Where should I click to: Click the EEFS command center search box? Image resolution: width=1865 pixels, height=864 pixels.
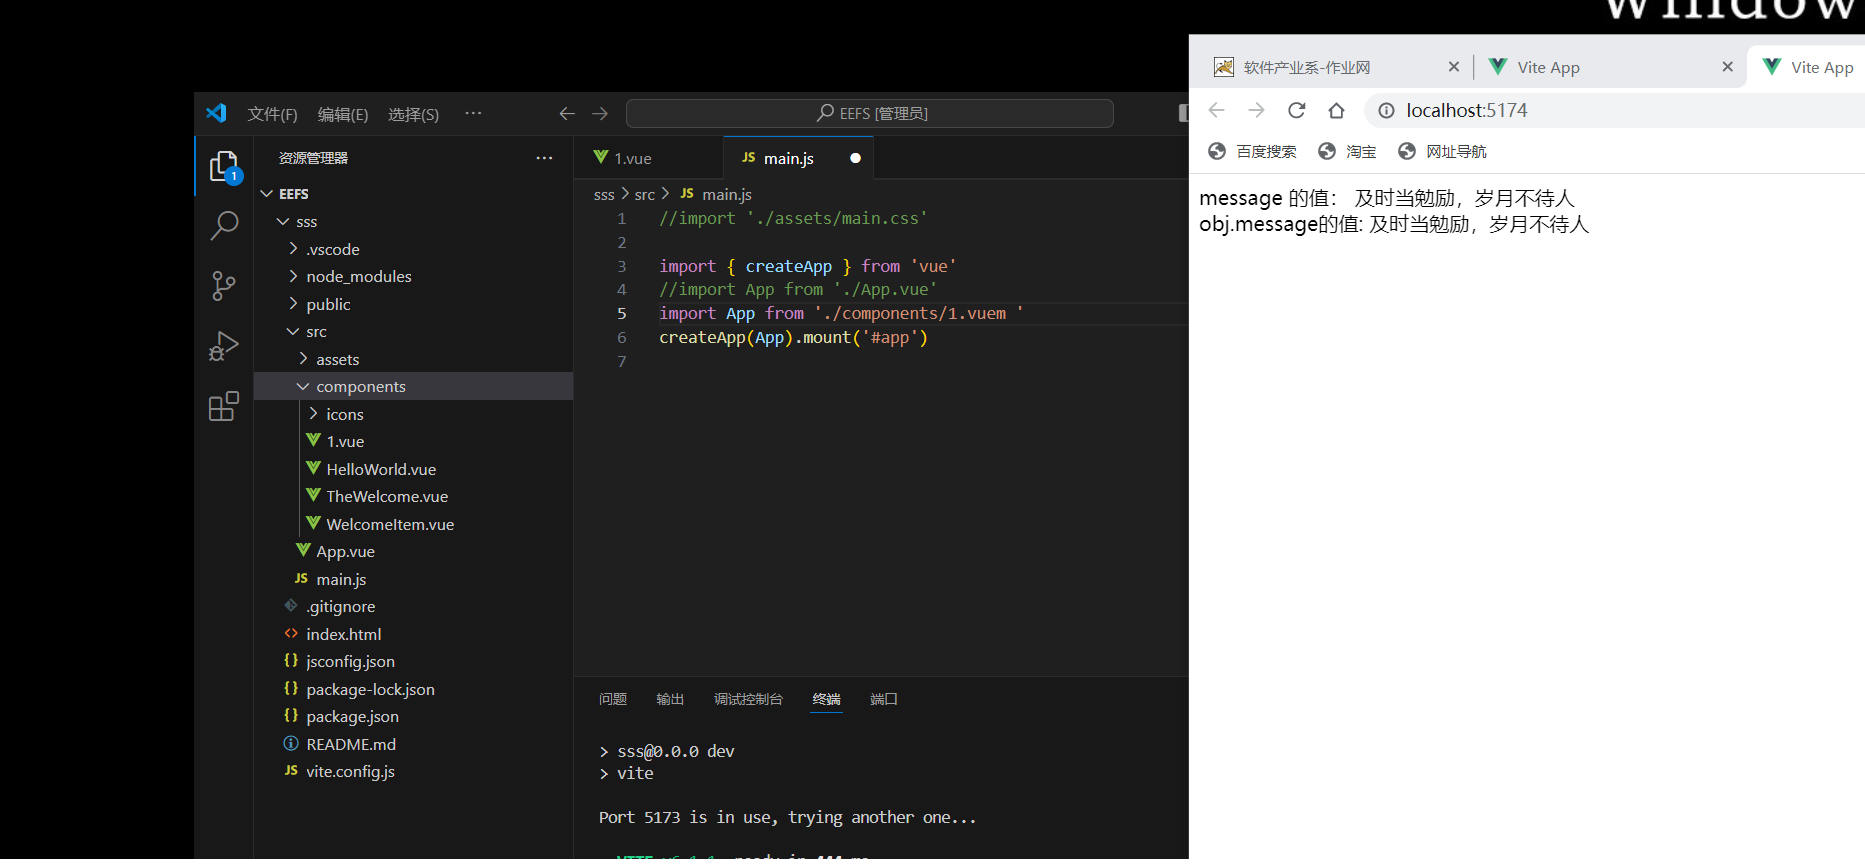pyautogui.click(x=870, y=113)
